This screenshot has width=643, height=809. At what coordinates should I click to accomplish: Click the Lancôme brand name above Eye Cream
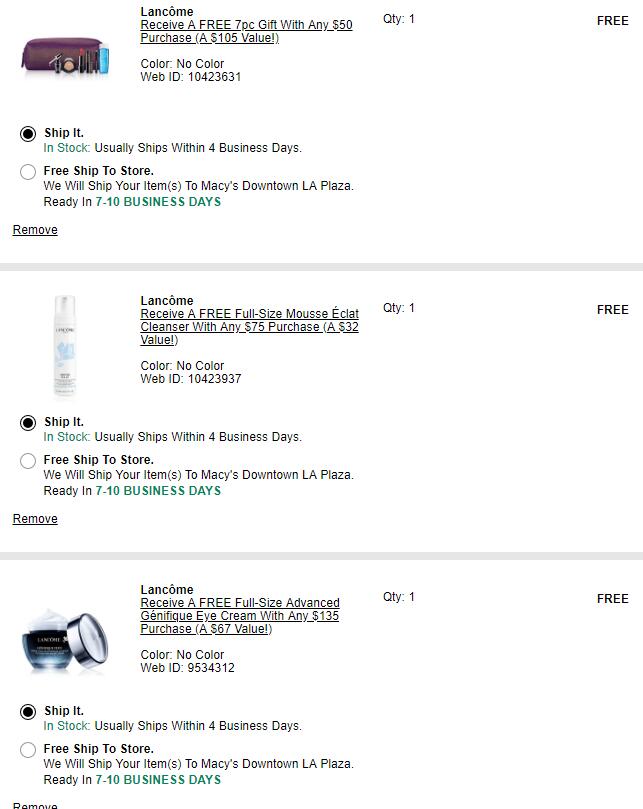[167, 589]
